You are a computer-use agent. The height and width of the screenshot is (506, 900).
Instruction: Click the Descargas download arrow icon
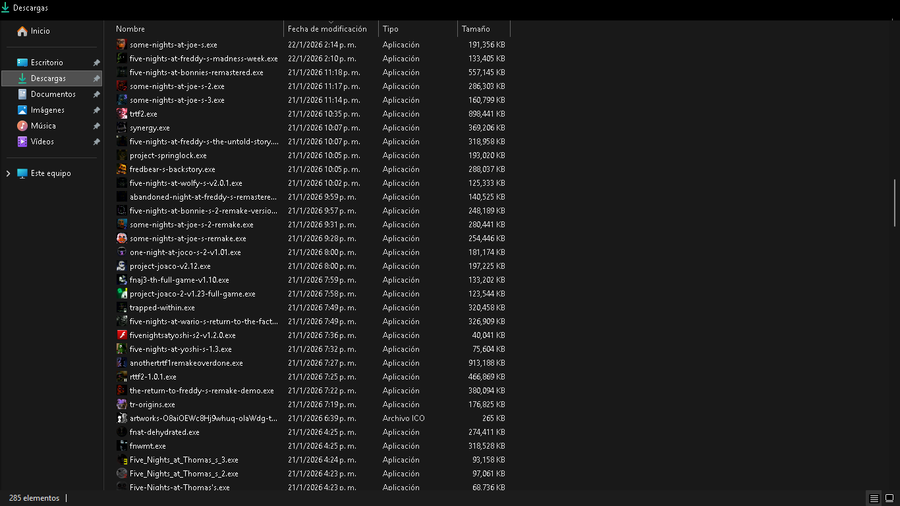(x=22, y=78)
